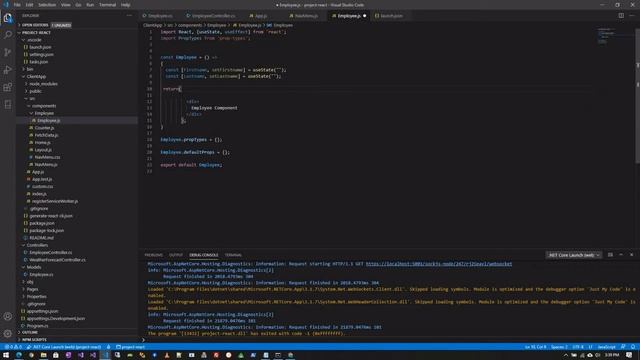Click the unsaved dot on Employee.js tab
640x360 pixels.
364,16
